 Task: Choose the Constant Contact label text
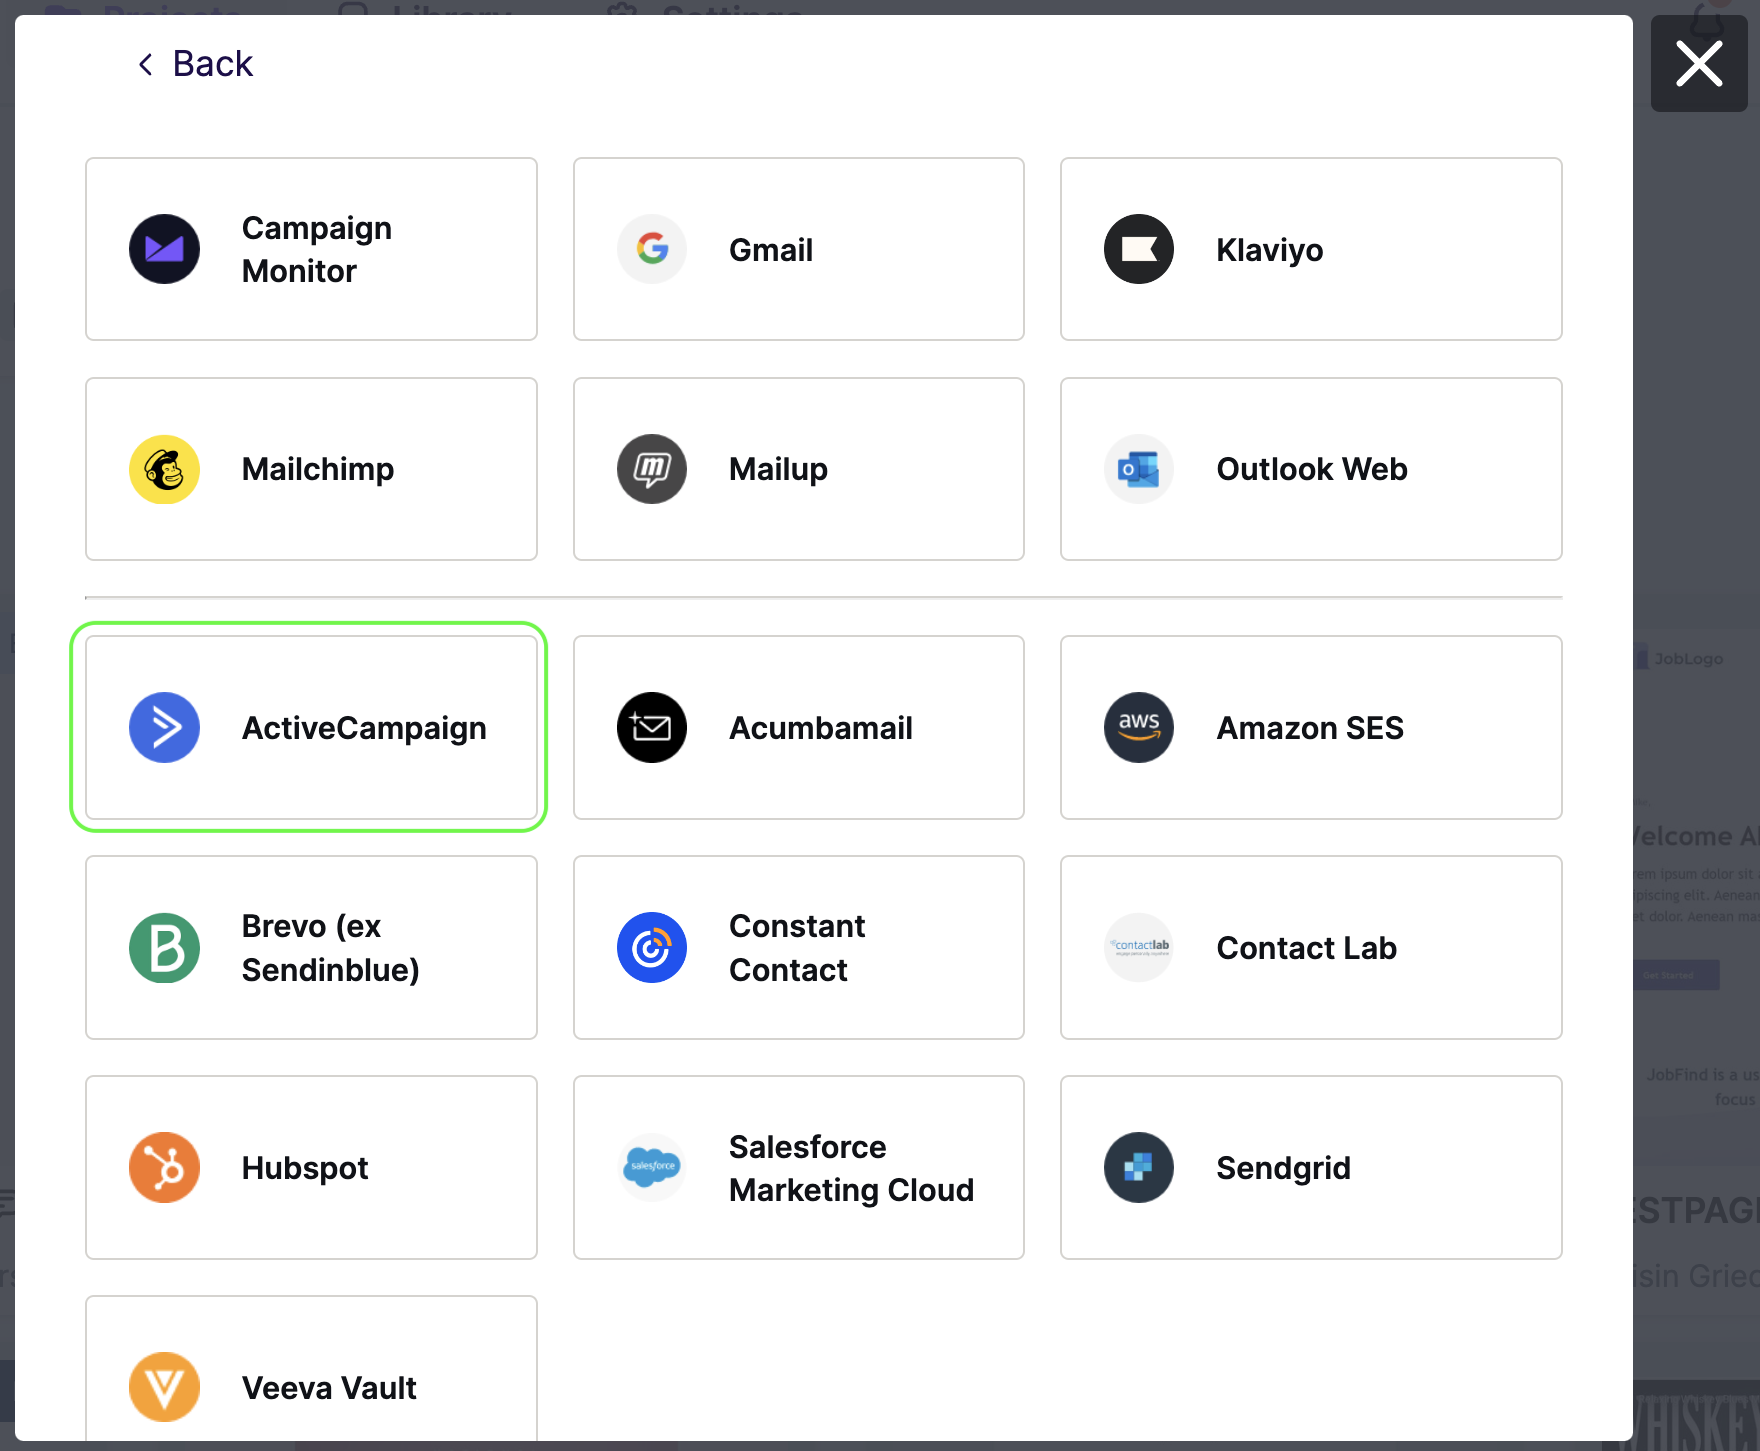pyautogui.click(x=797, y=948)
